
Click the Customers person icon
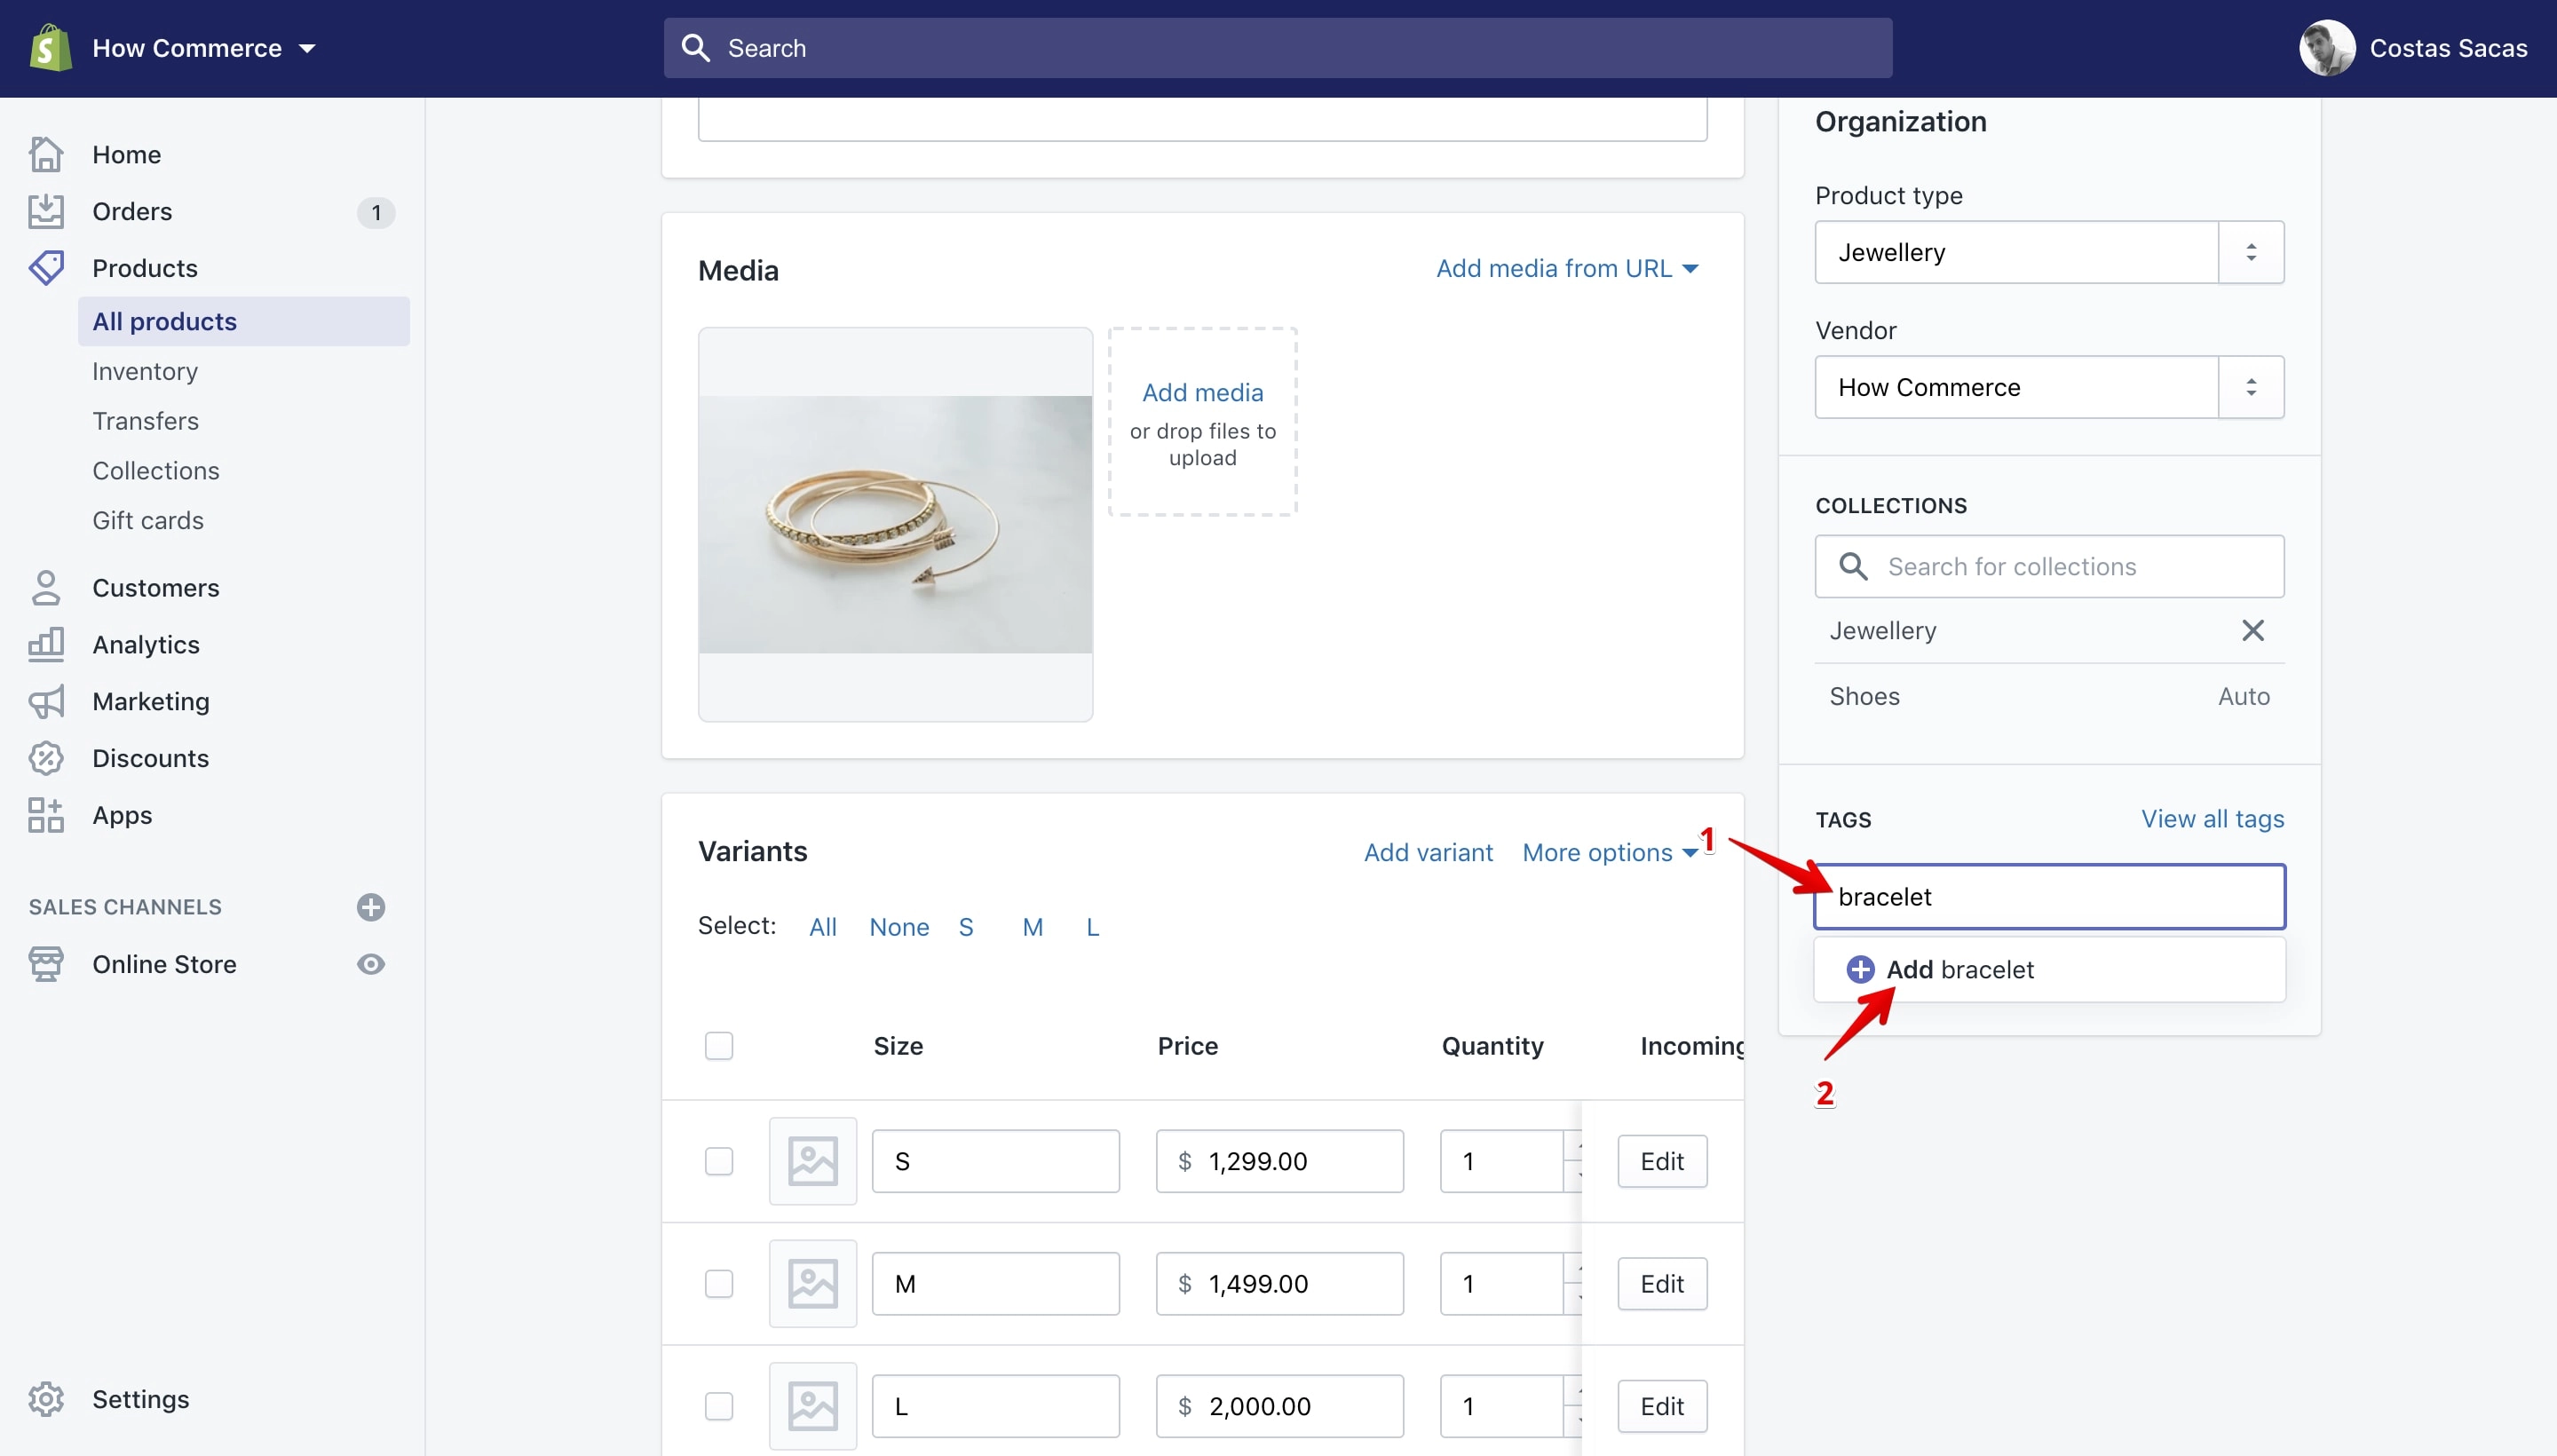click(46, 588)
